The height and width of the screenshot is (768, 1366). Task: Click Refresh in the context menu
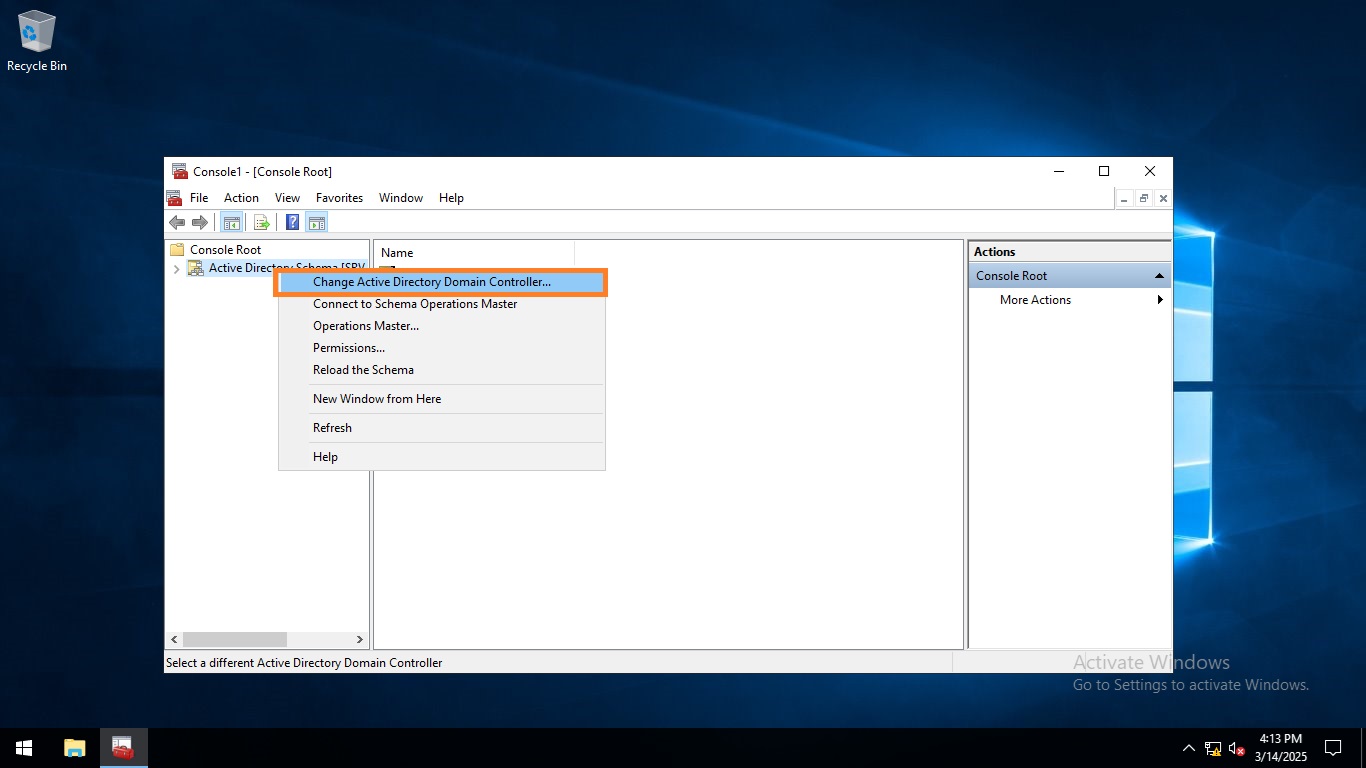click(441, 428)
